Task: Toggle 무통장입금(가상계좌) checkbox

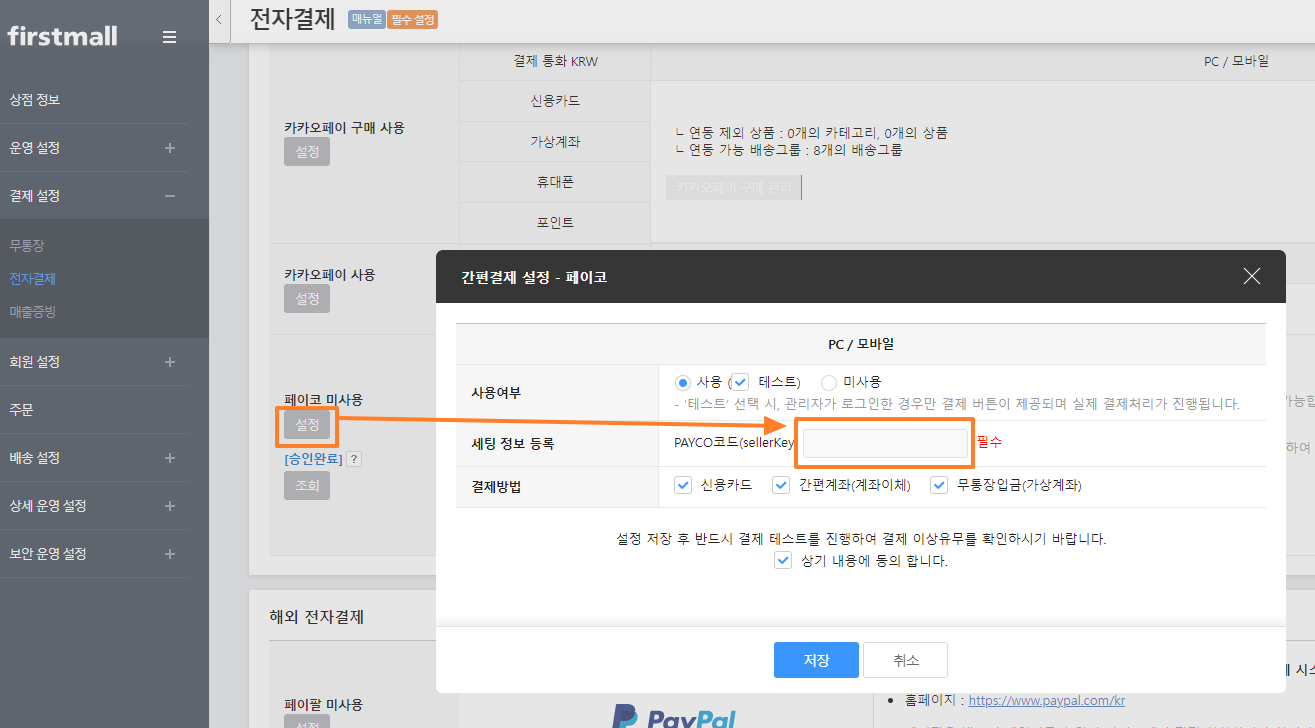Action: click(x=939, y=485)
